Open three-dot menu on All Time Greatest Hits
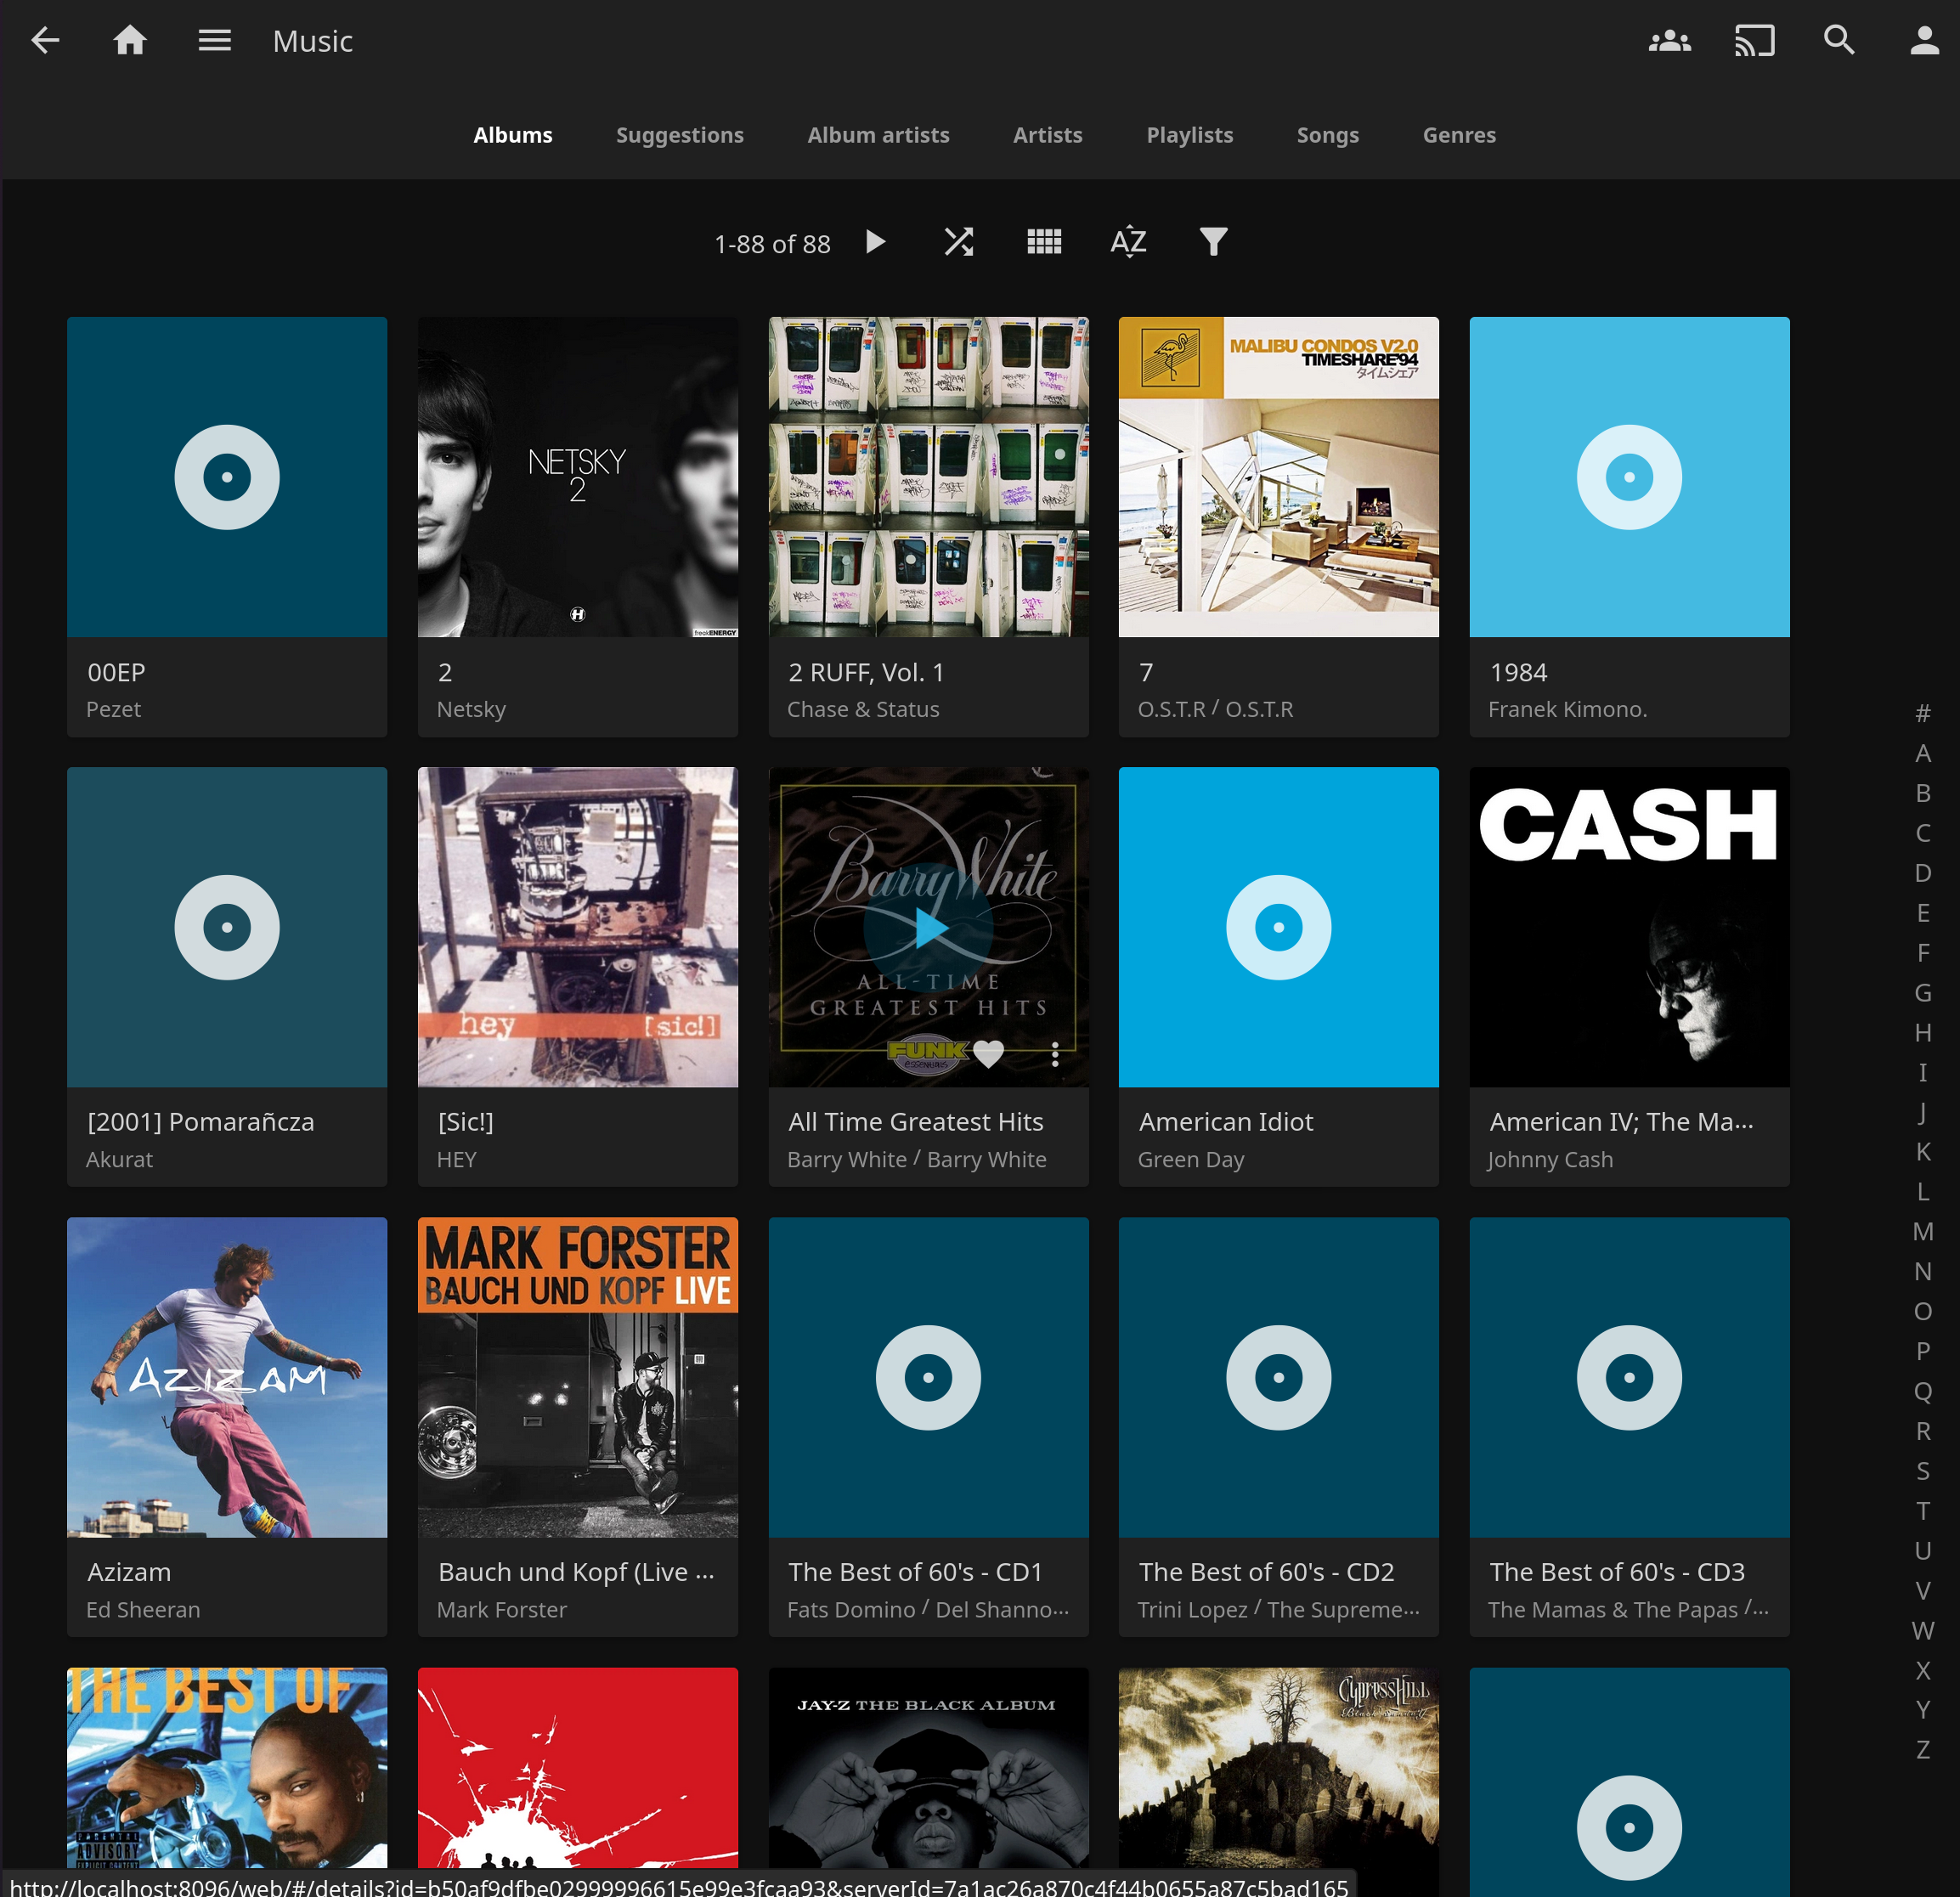Screen dimensions: 1960x1897 [x=1055, y=1053]
